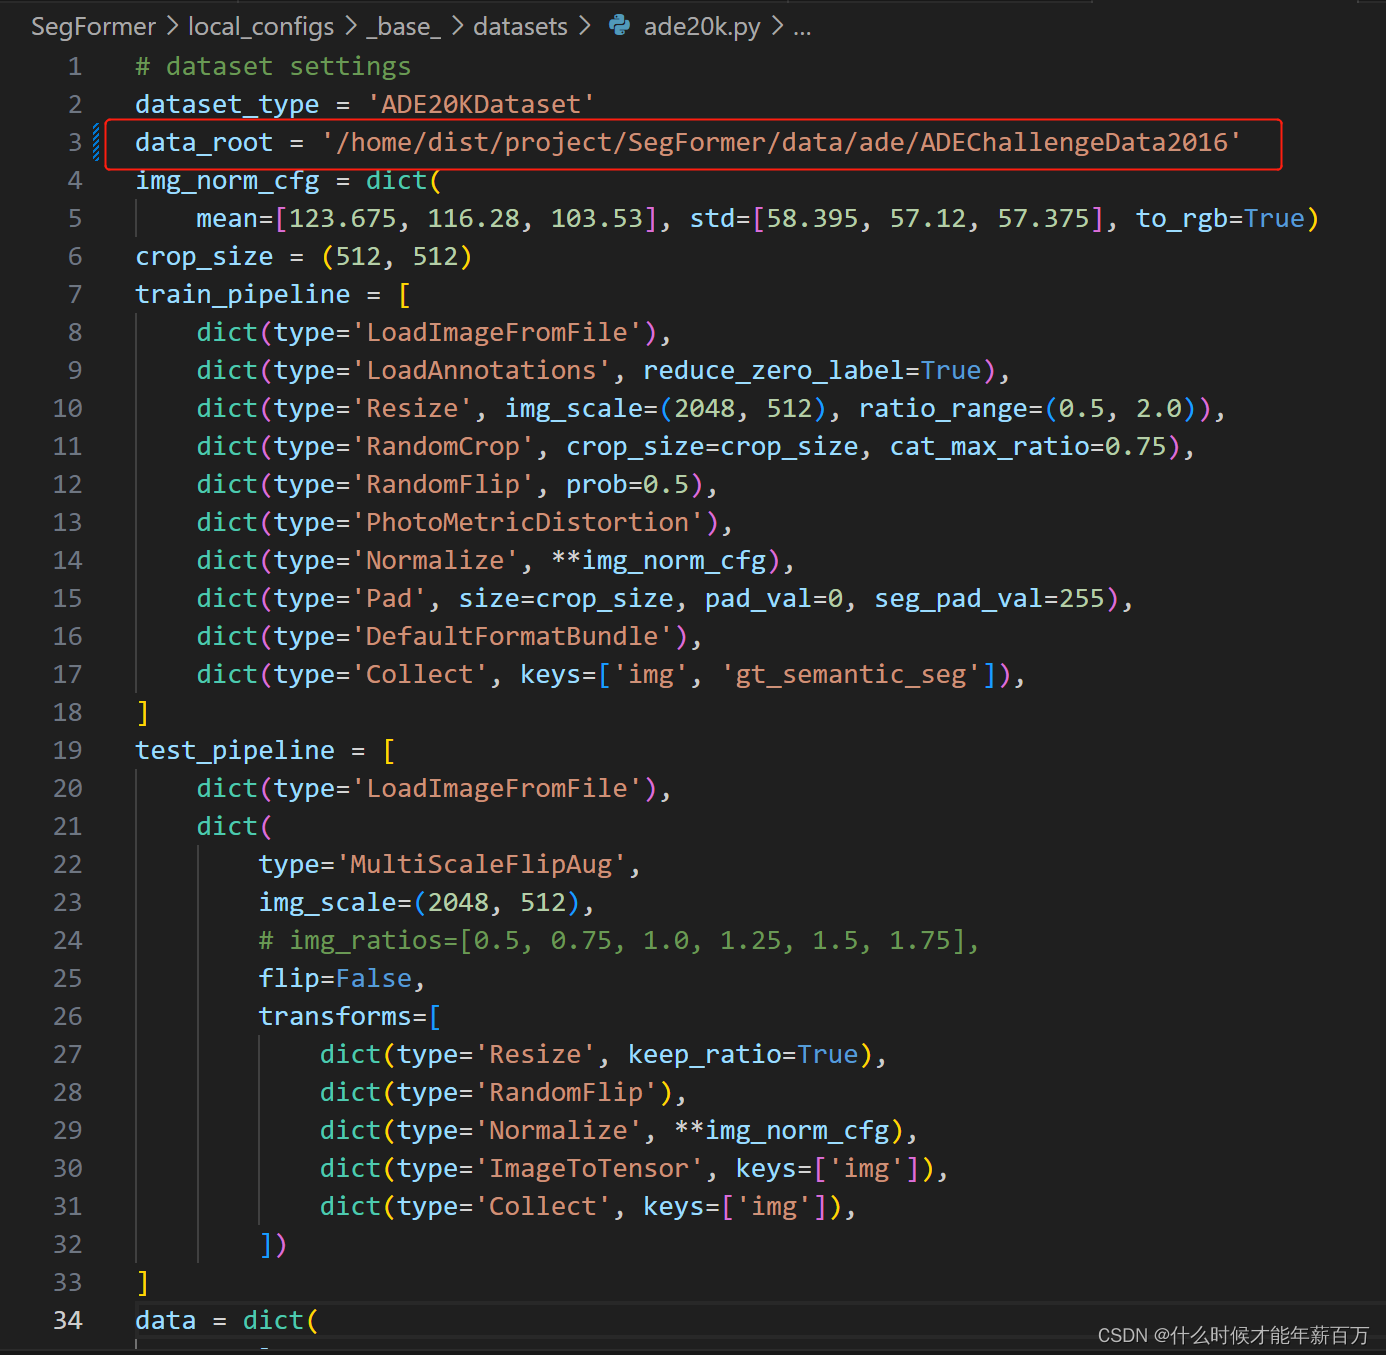1386x1355 pixels.
Task: Click the SegFormer breadcrumb segment
Action: (x=93, y=27)
